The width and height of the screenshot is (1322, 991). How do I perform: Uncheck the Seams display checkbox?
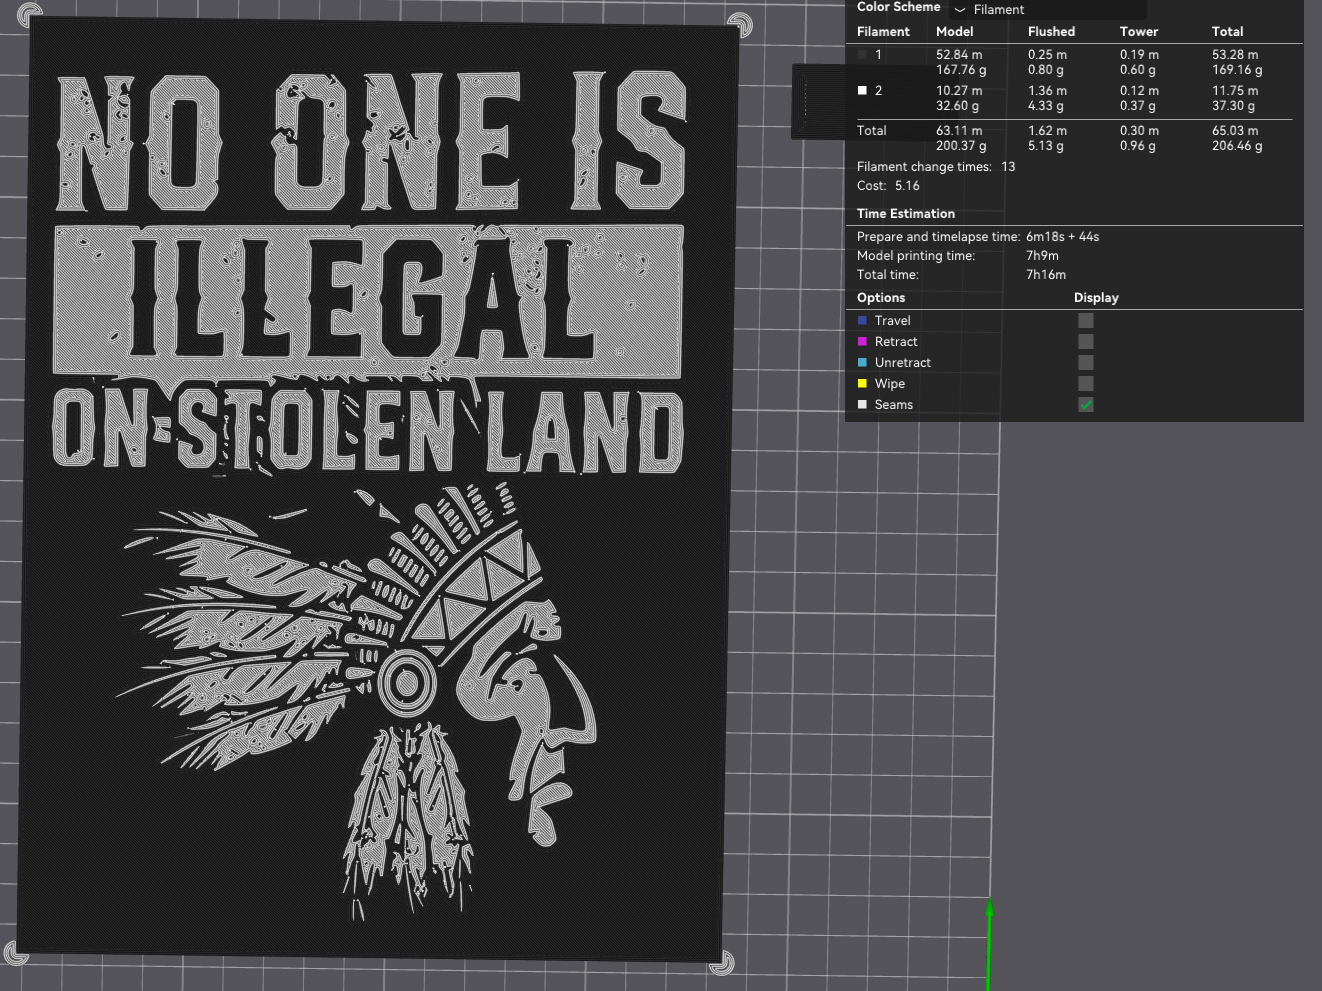point(1086,405)
